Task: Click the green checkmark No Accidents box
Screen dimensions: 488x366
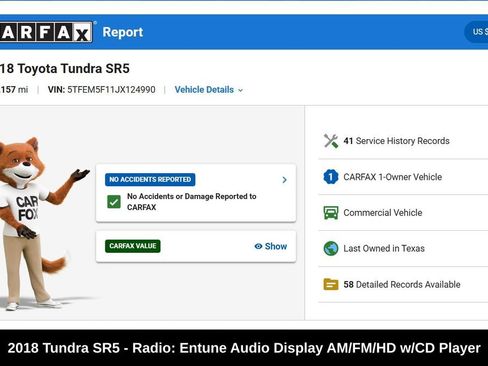Action: click(x=114, y=202)
